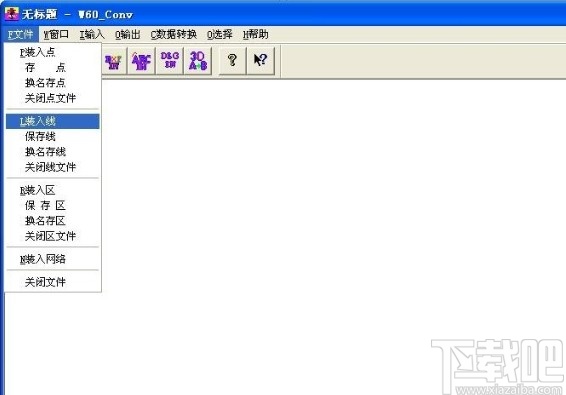Select 换名存点 menu entry
Viewport: 566px width, 395px height.
(53, 83)
